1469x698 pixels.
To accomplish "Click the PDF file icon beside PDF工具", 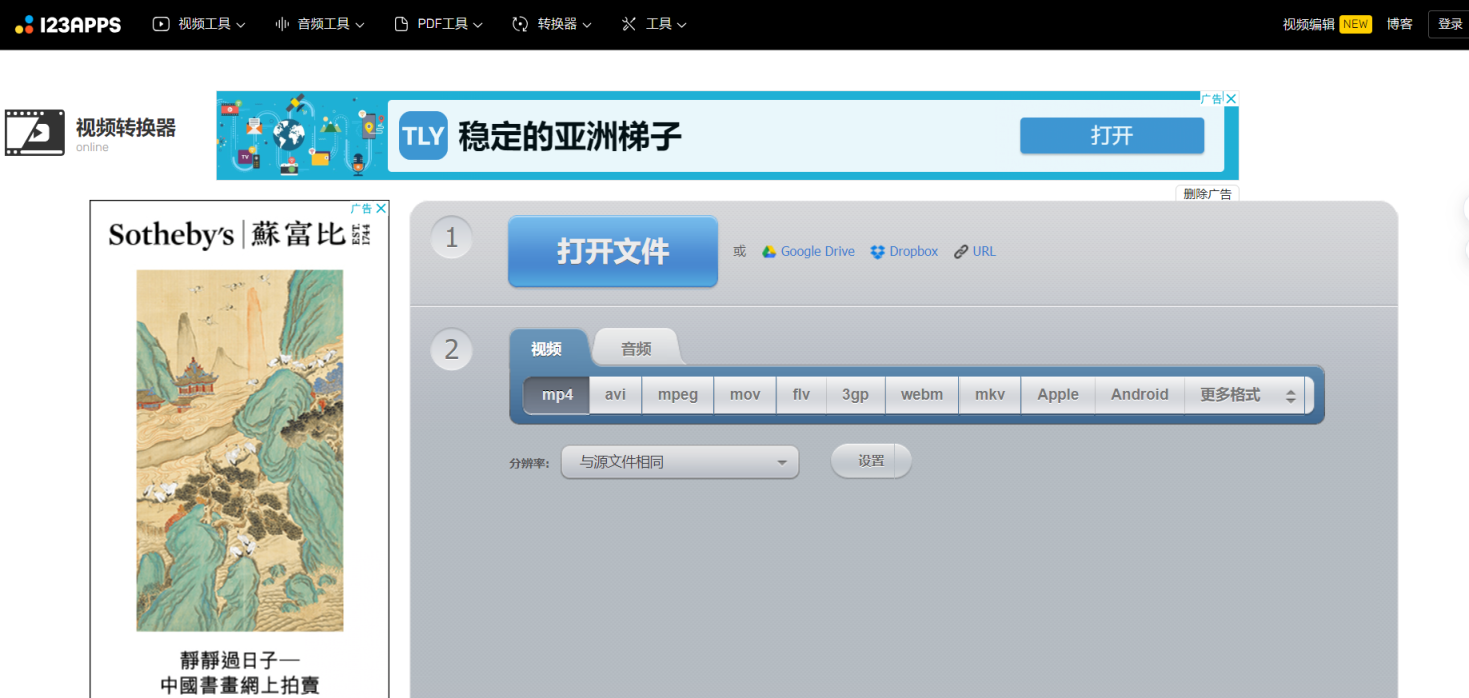I will (x=400, y=24).
